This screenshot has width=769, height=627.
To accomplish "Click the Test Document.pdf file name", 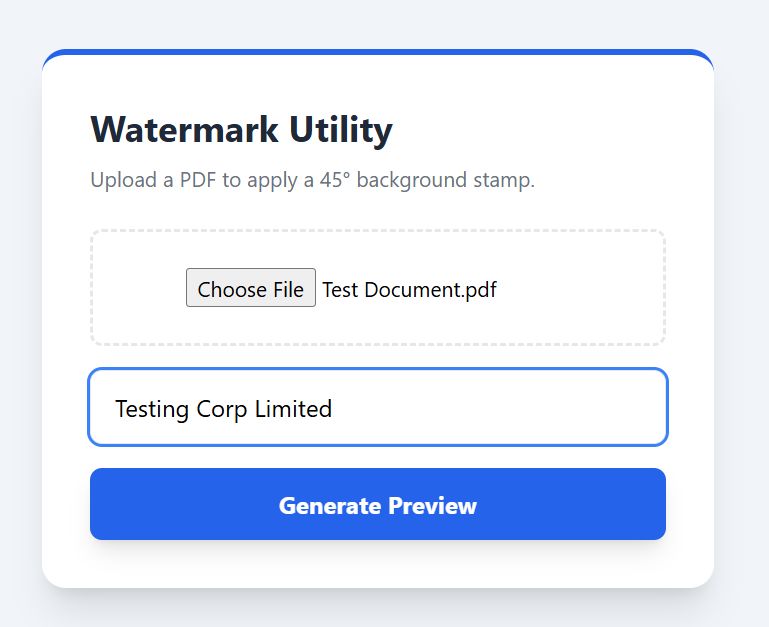I will (409, 290).
